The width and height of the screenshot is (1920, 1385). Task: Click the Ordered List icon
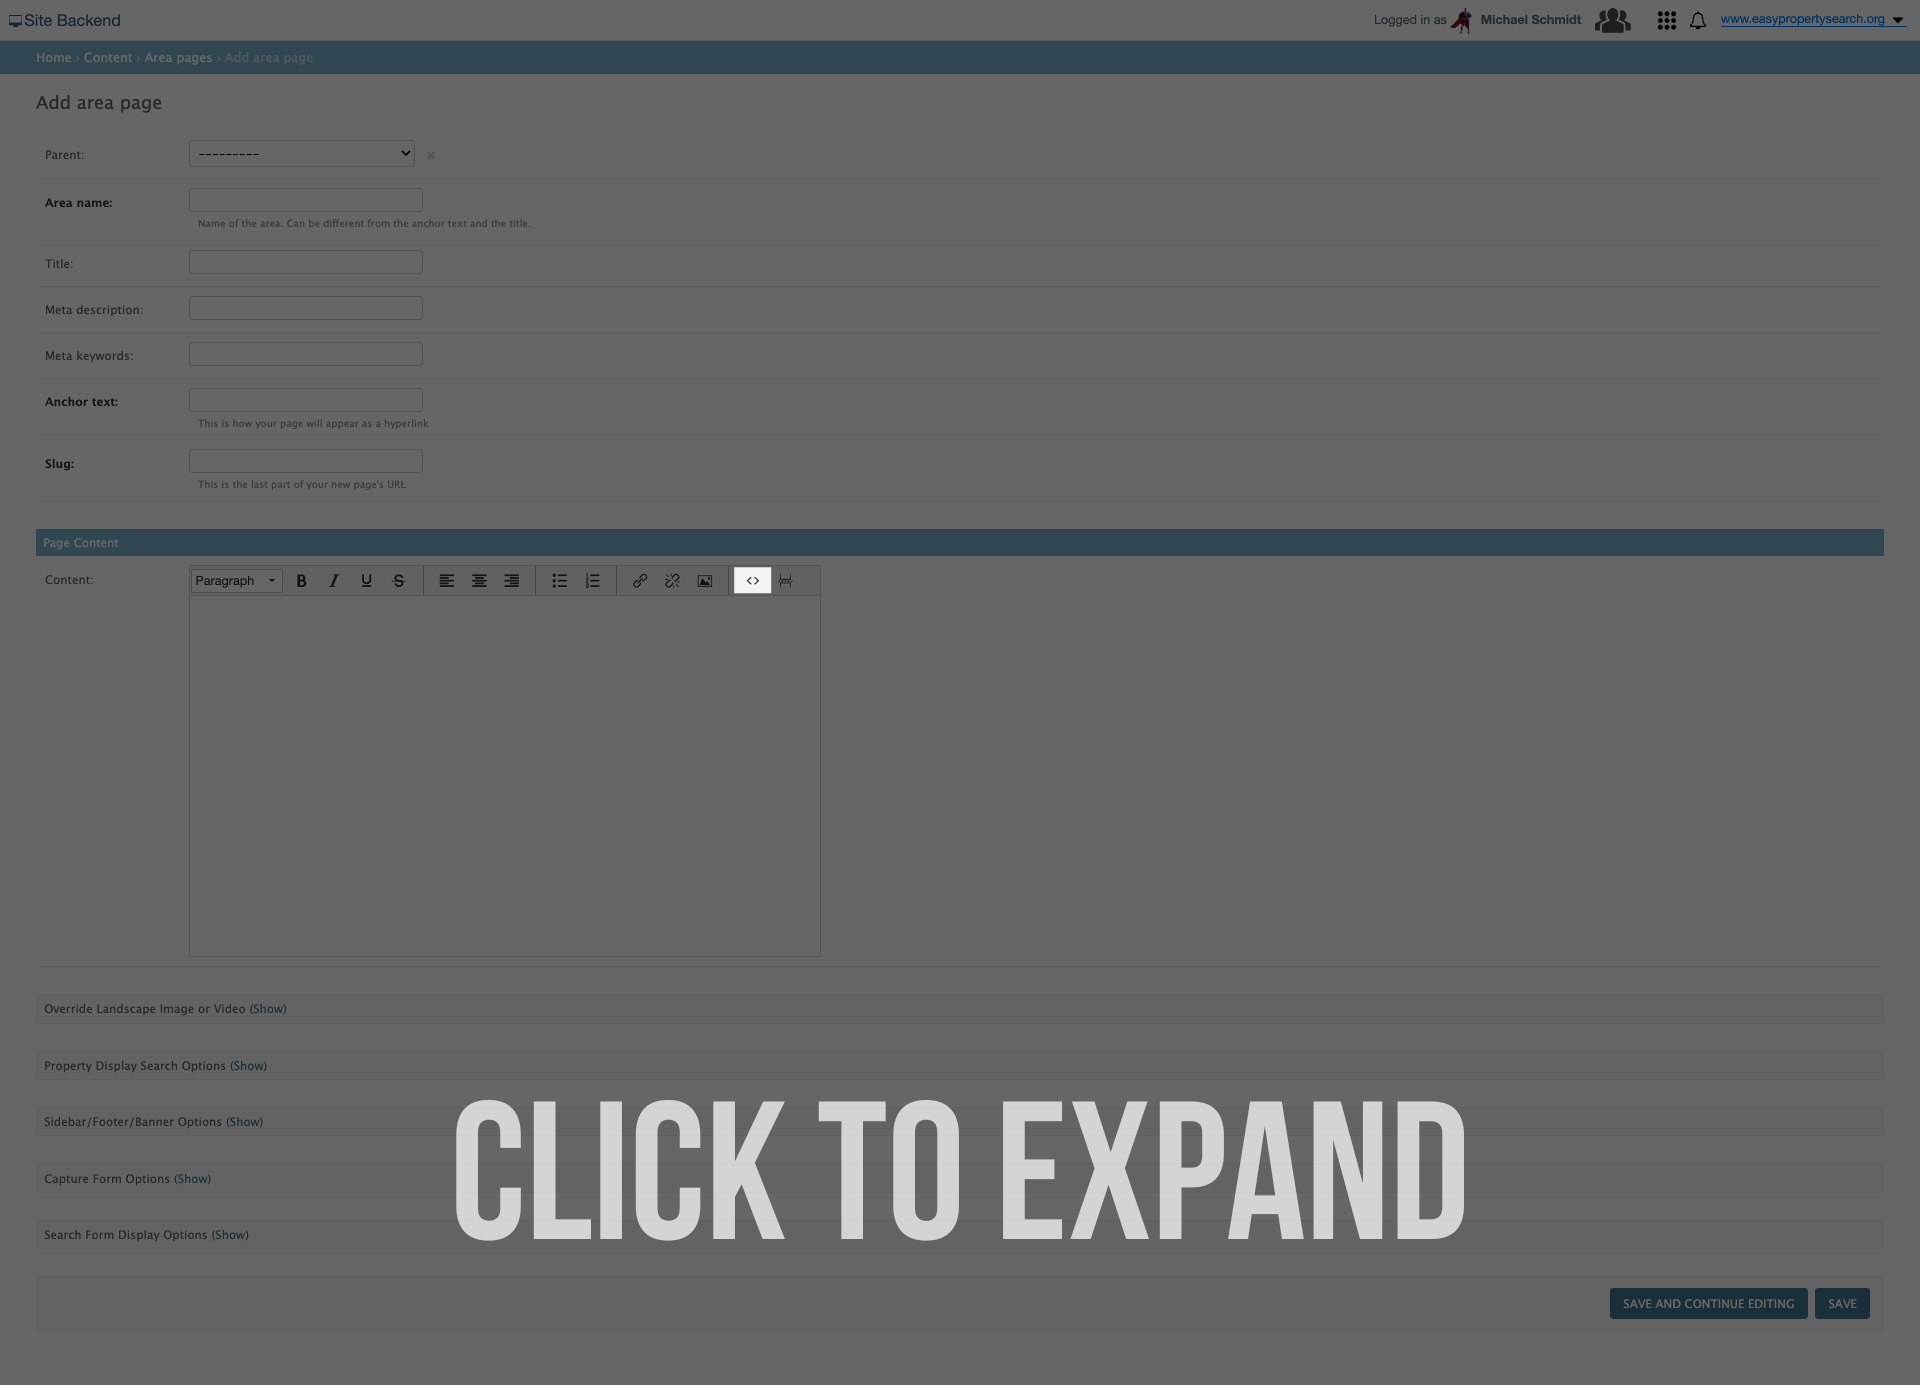(592, 580)
